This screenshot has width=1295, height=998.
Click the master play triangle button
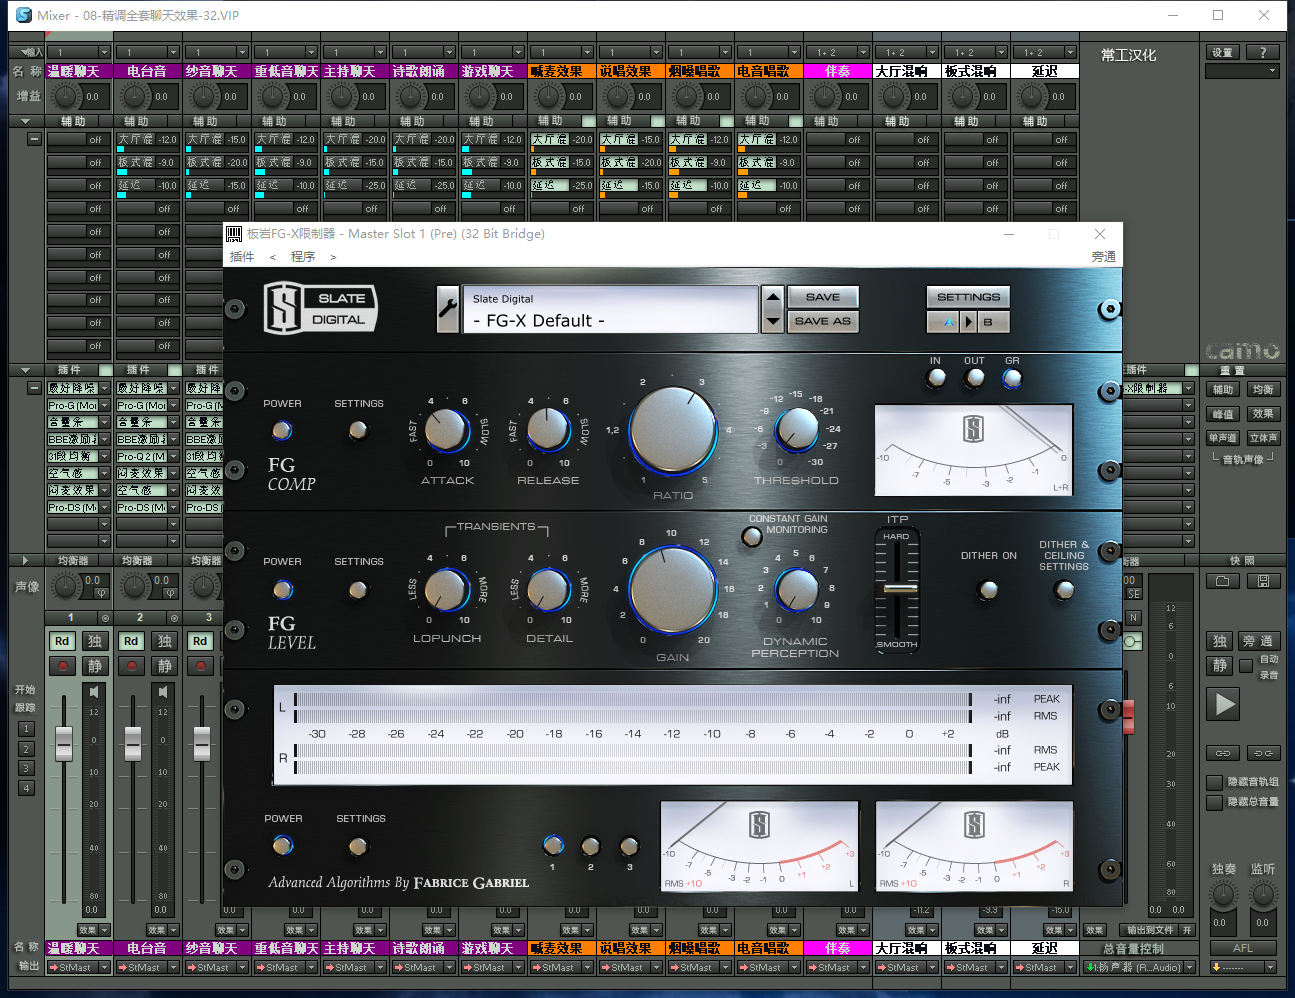point(1224,704)
